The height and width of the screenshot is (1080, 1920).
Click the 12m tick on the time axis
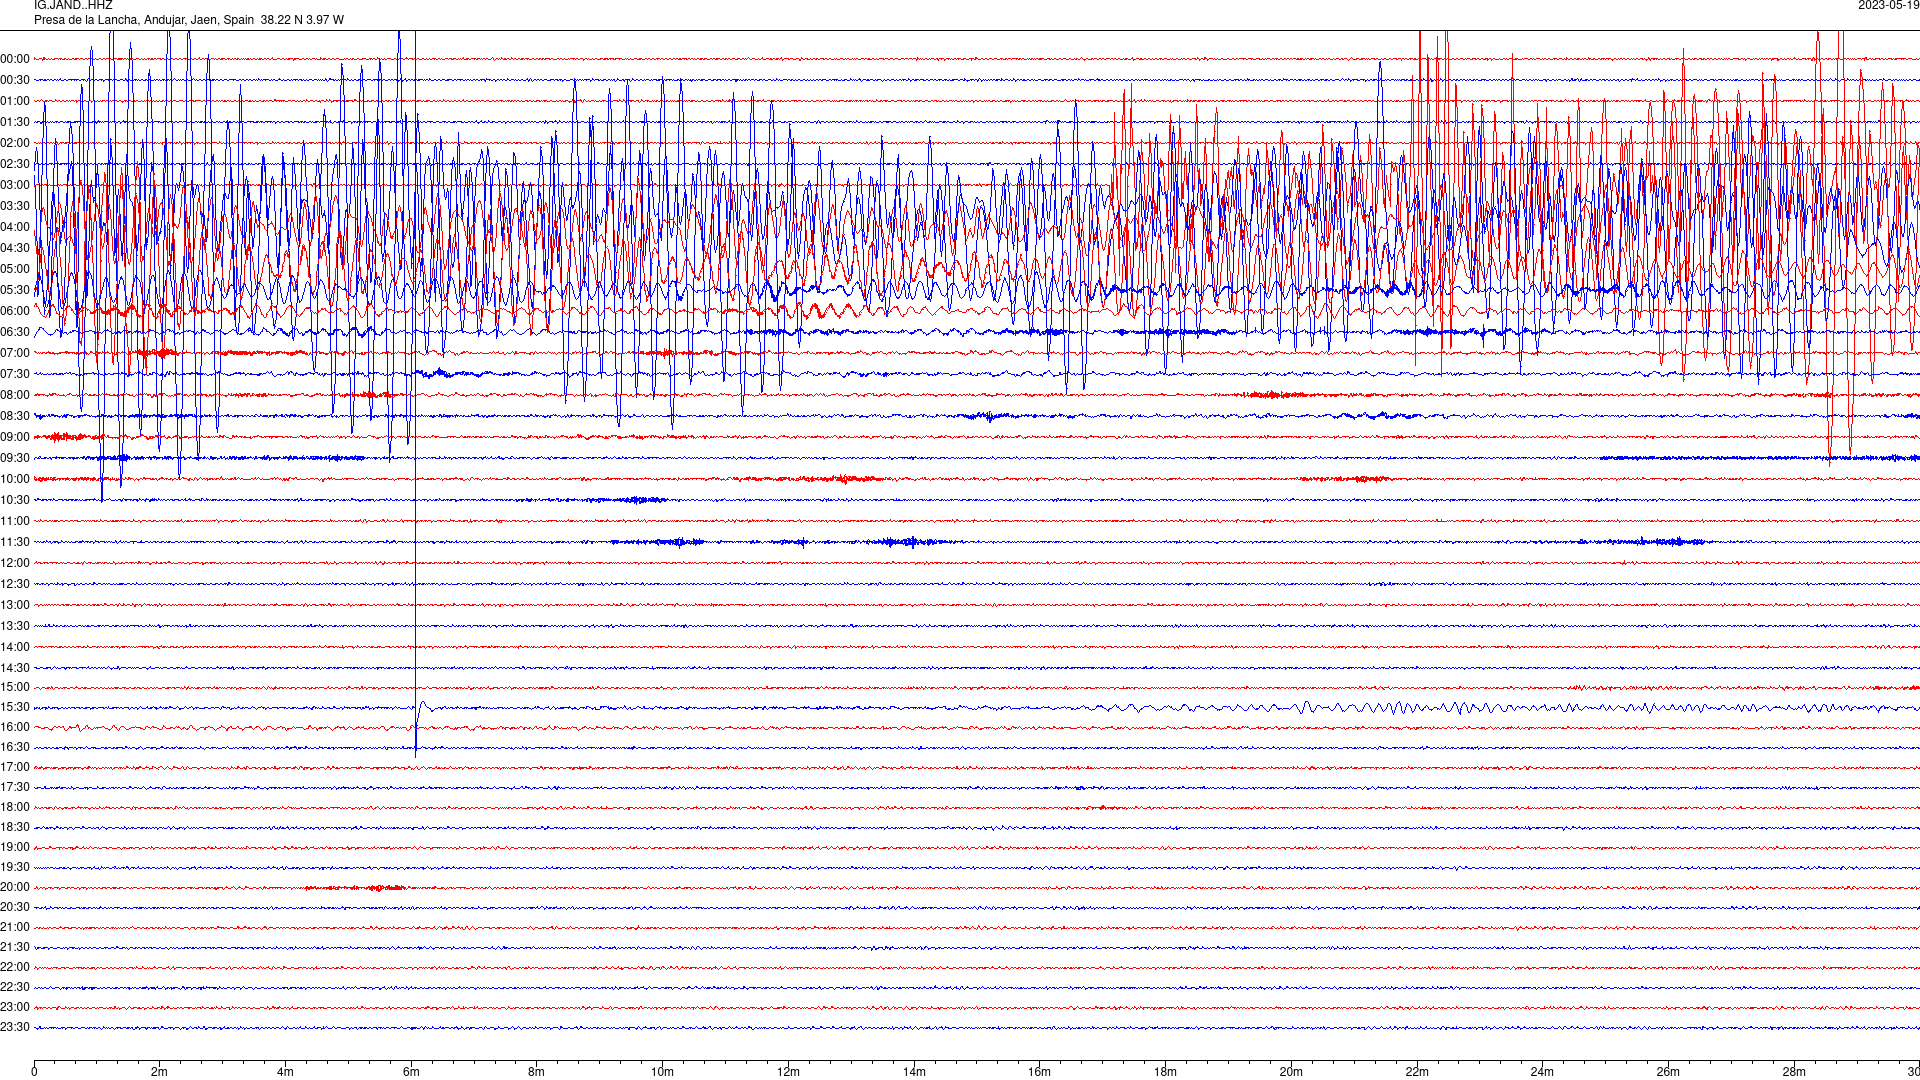click(788, 1072)
